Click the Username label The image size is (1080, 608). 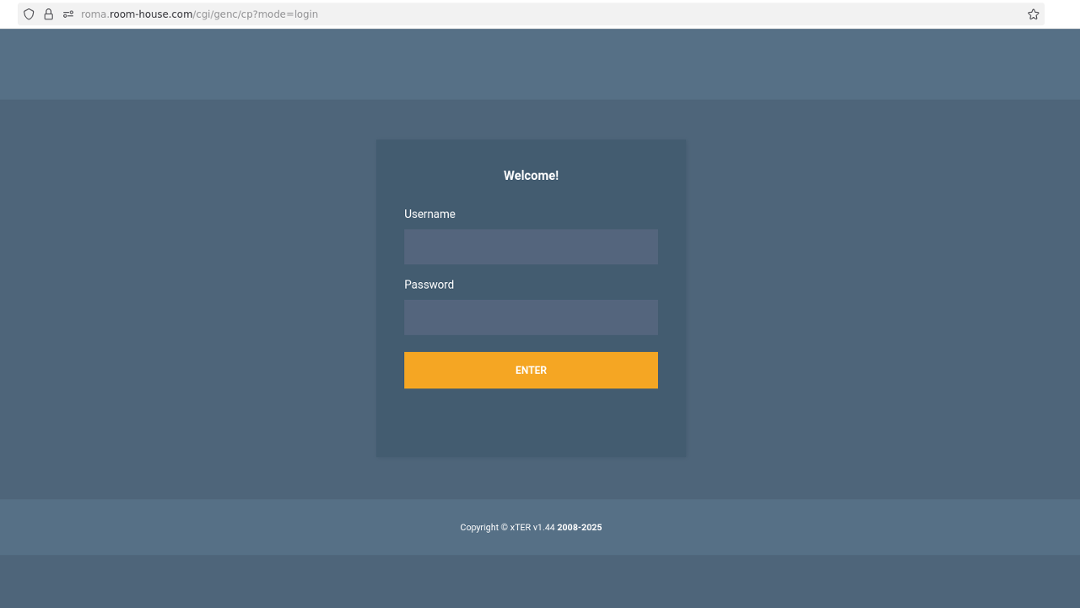(x=429, y=214)
